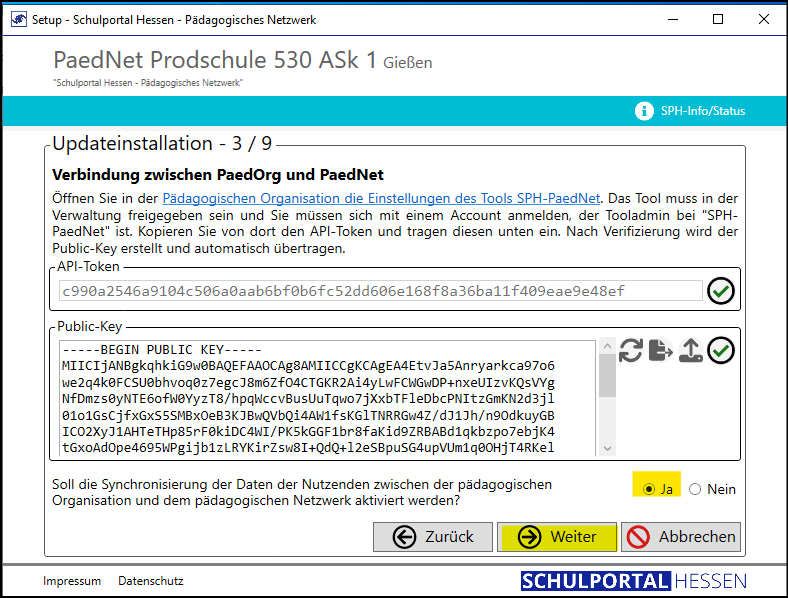788x598 pixels.
Task: Click the Updateinstallation - 3 / 9 label
Action: click(x=162, y=144)
